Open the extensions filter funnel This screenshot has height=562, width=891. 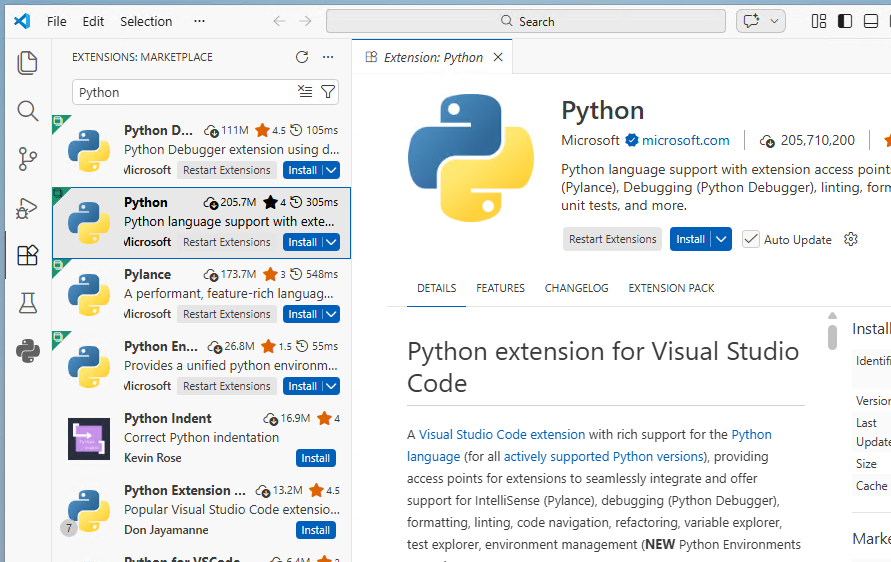click(x=328, y=91)
